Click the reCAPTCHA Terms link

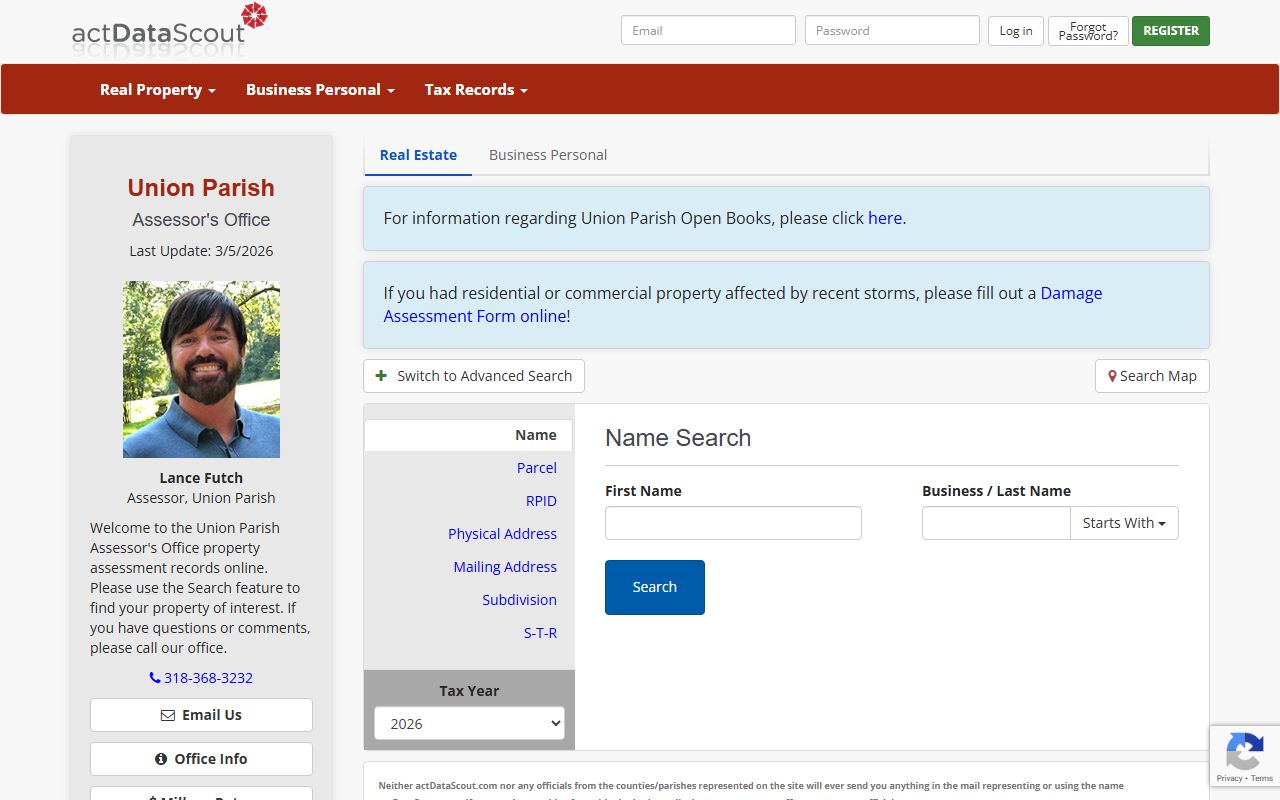click(x=1262, y=778)
